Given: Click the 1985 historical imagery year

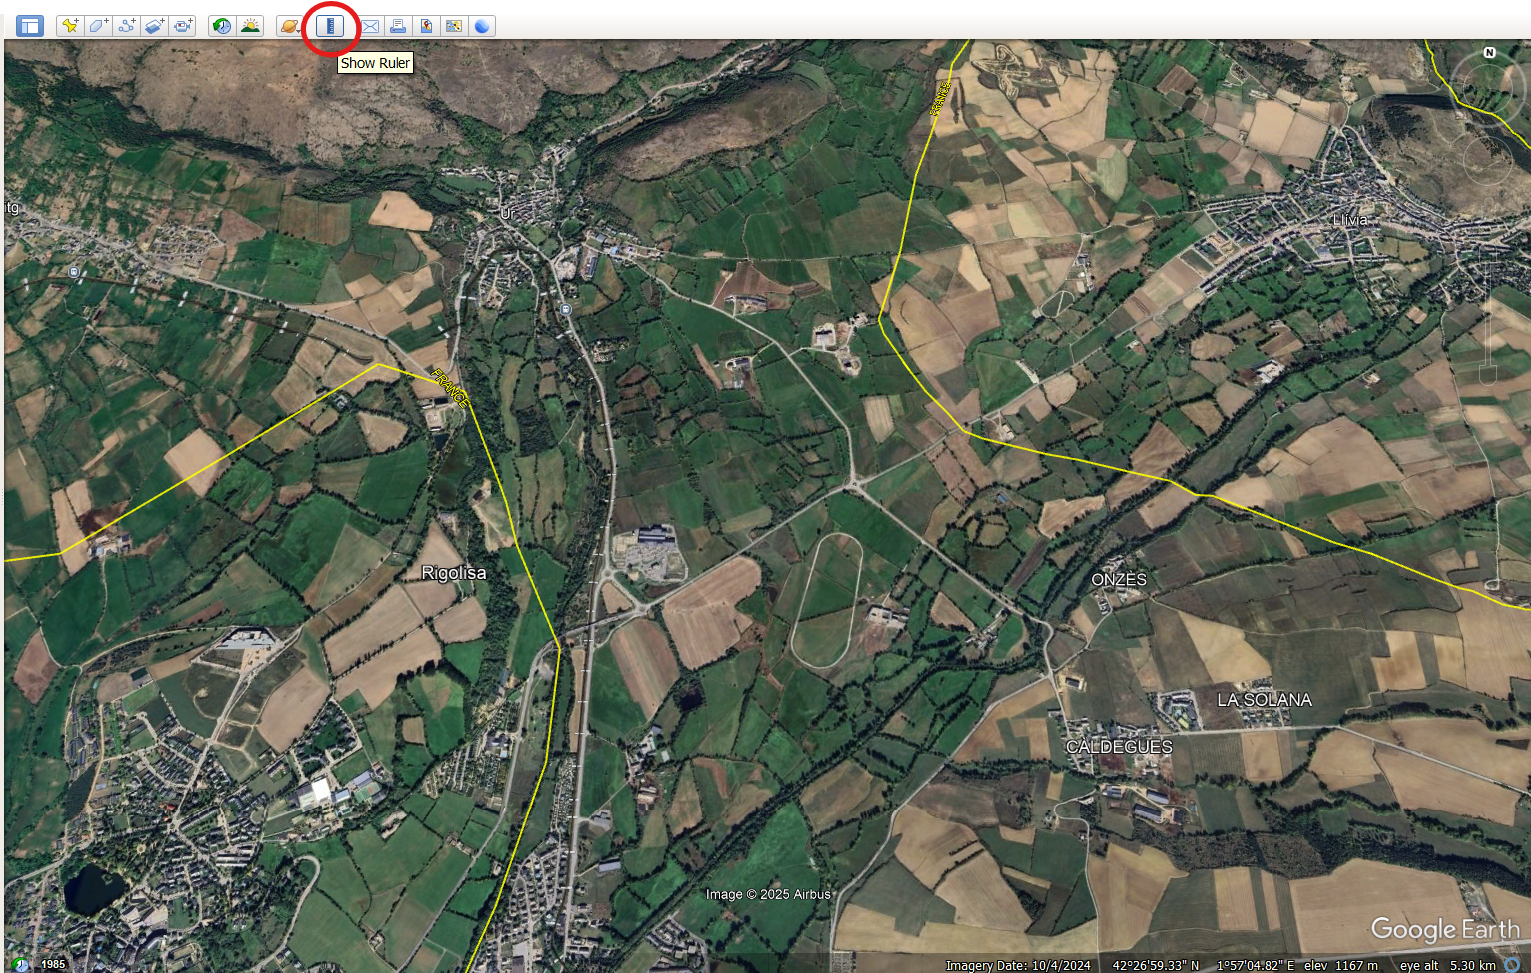Looking at the screenshot, I should coord(53,964).
